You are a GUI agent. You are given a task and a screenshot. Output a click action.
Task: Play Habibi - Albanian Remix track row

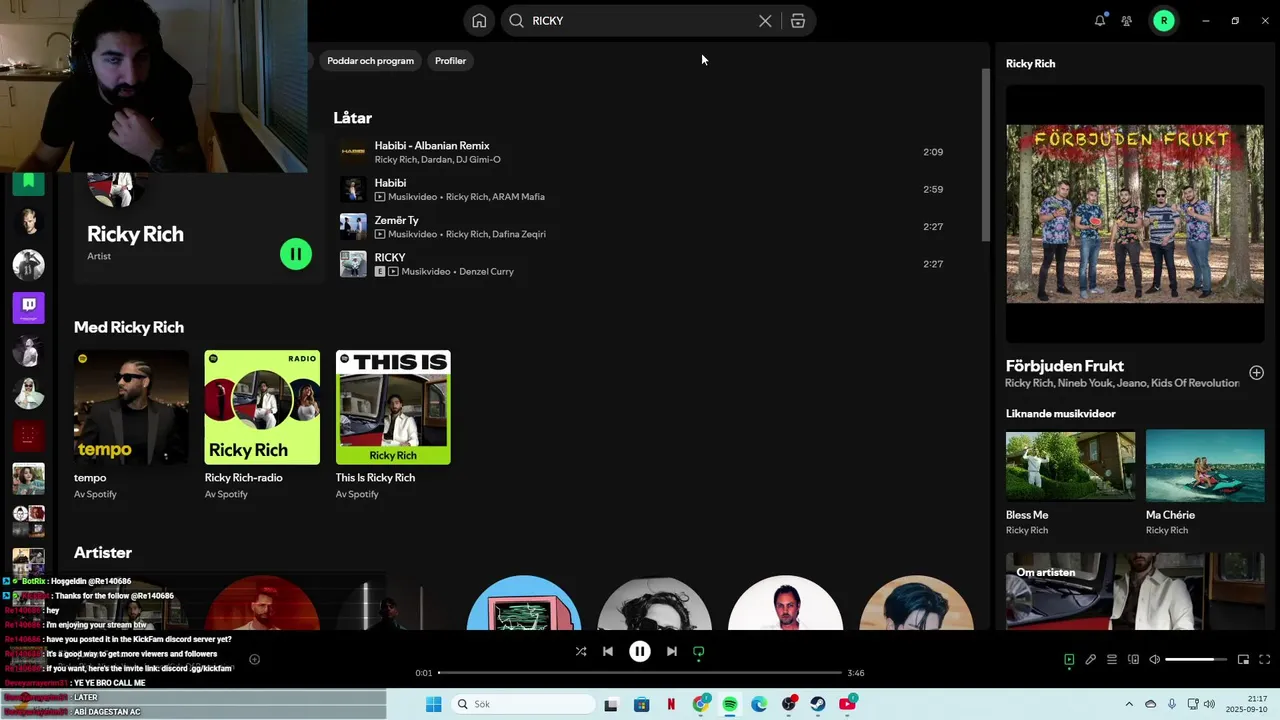640,152
